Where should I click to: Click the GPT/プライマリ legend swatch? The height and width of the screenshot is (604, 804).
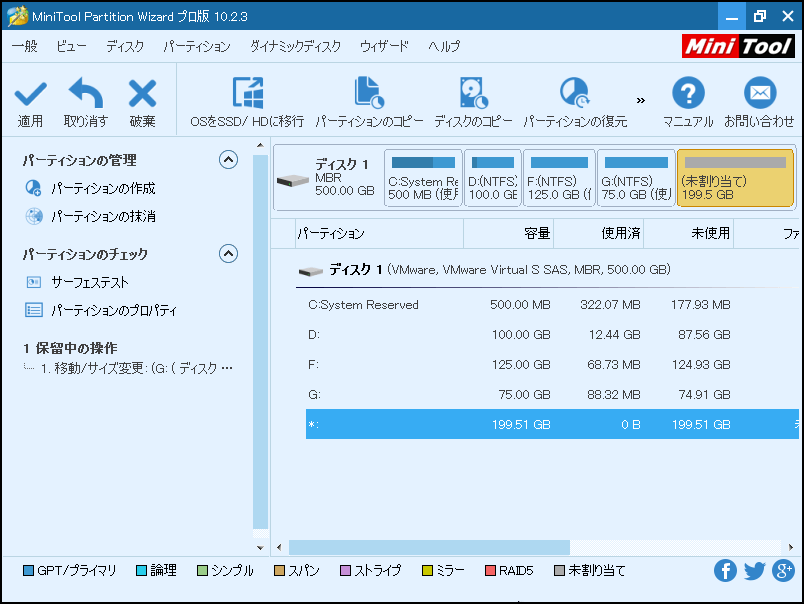coord(29,570)
